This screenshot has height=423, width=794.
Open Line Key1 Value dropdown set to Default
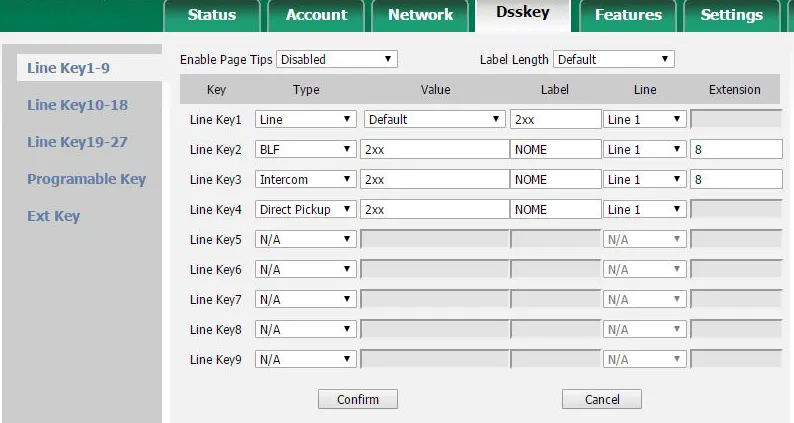pos(434,120)
